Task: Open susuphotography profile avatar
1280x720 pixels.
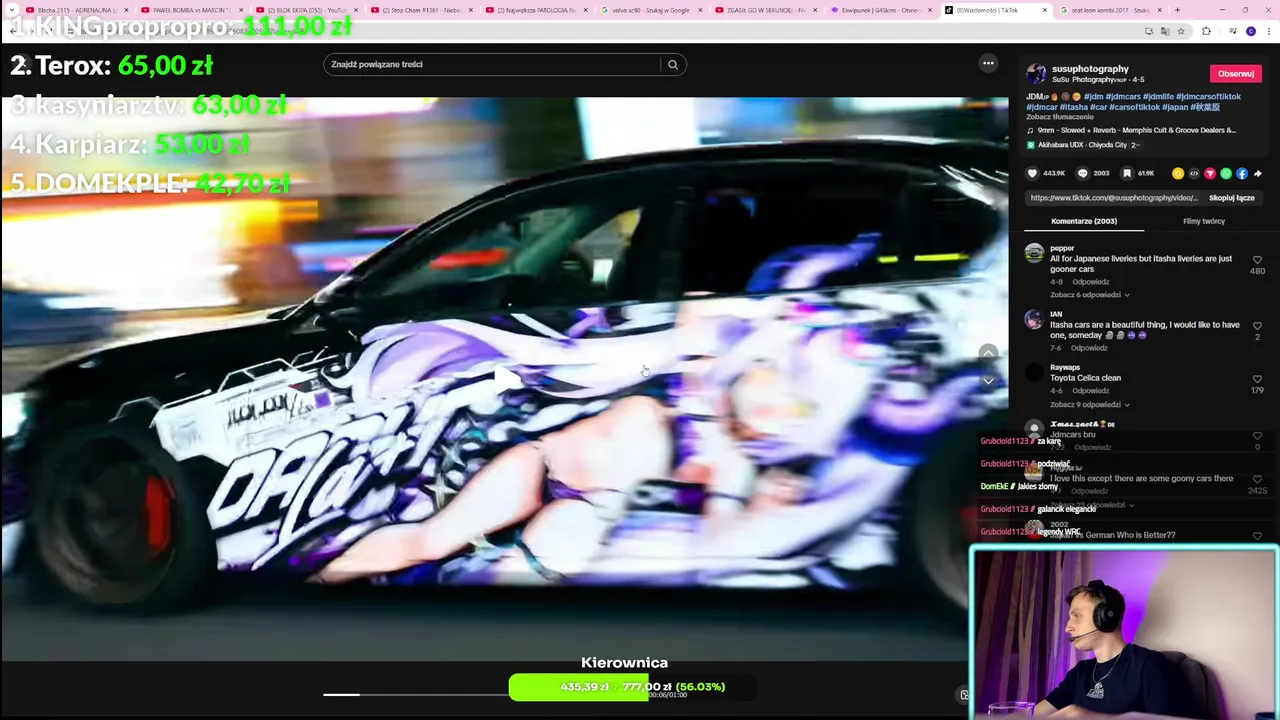Action: [x=1036, y=74]
